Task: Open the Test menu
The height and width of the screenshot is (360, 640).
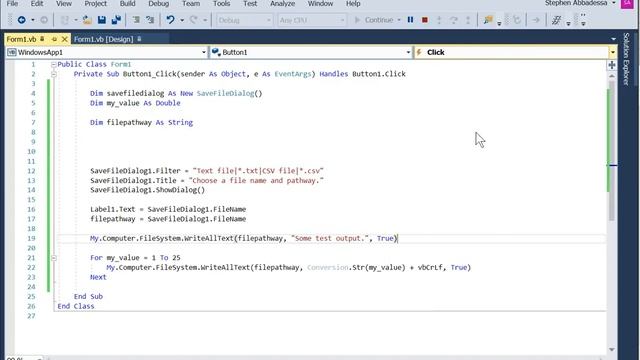Action: 250,4
